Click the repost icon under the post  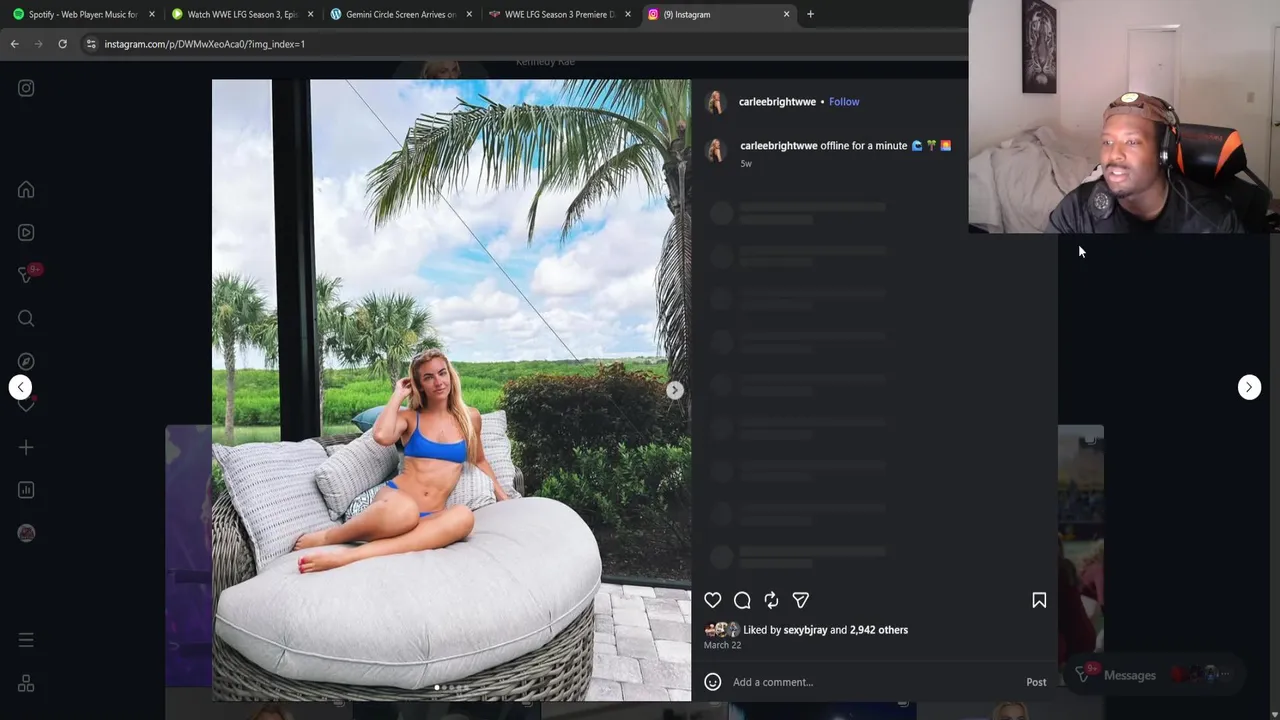(x=771, y=600)
